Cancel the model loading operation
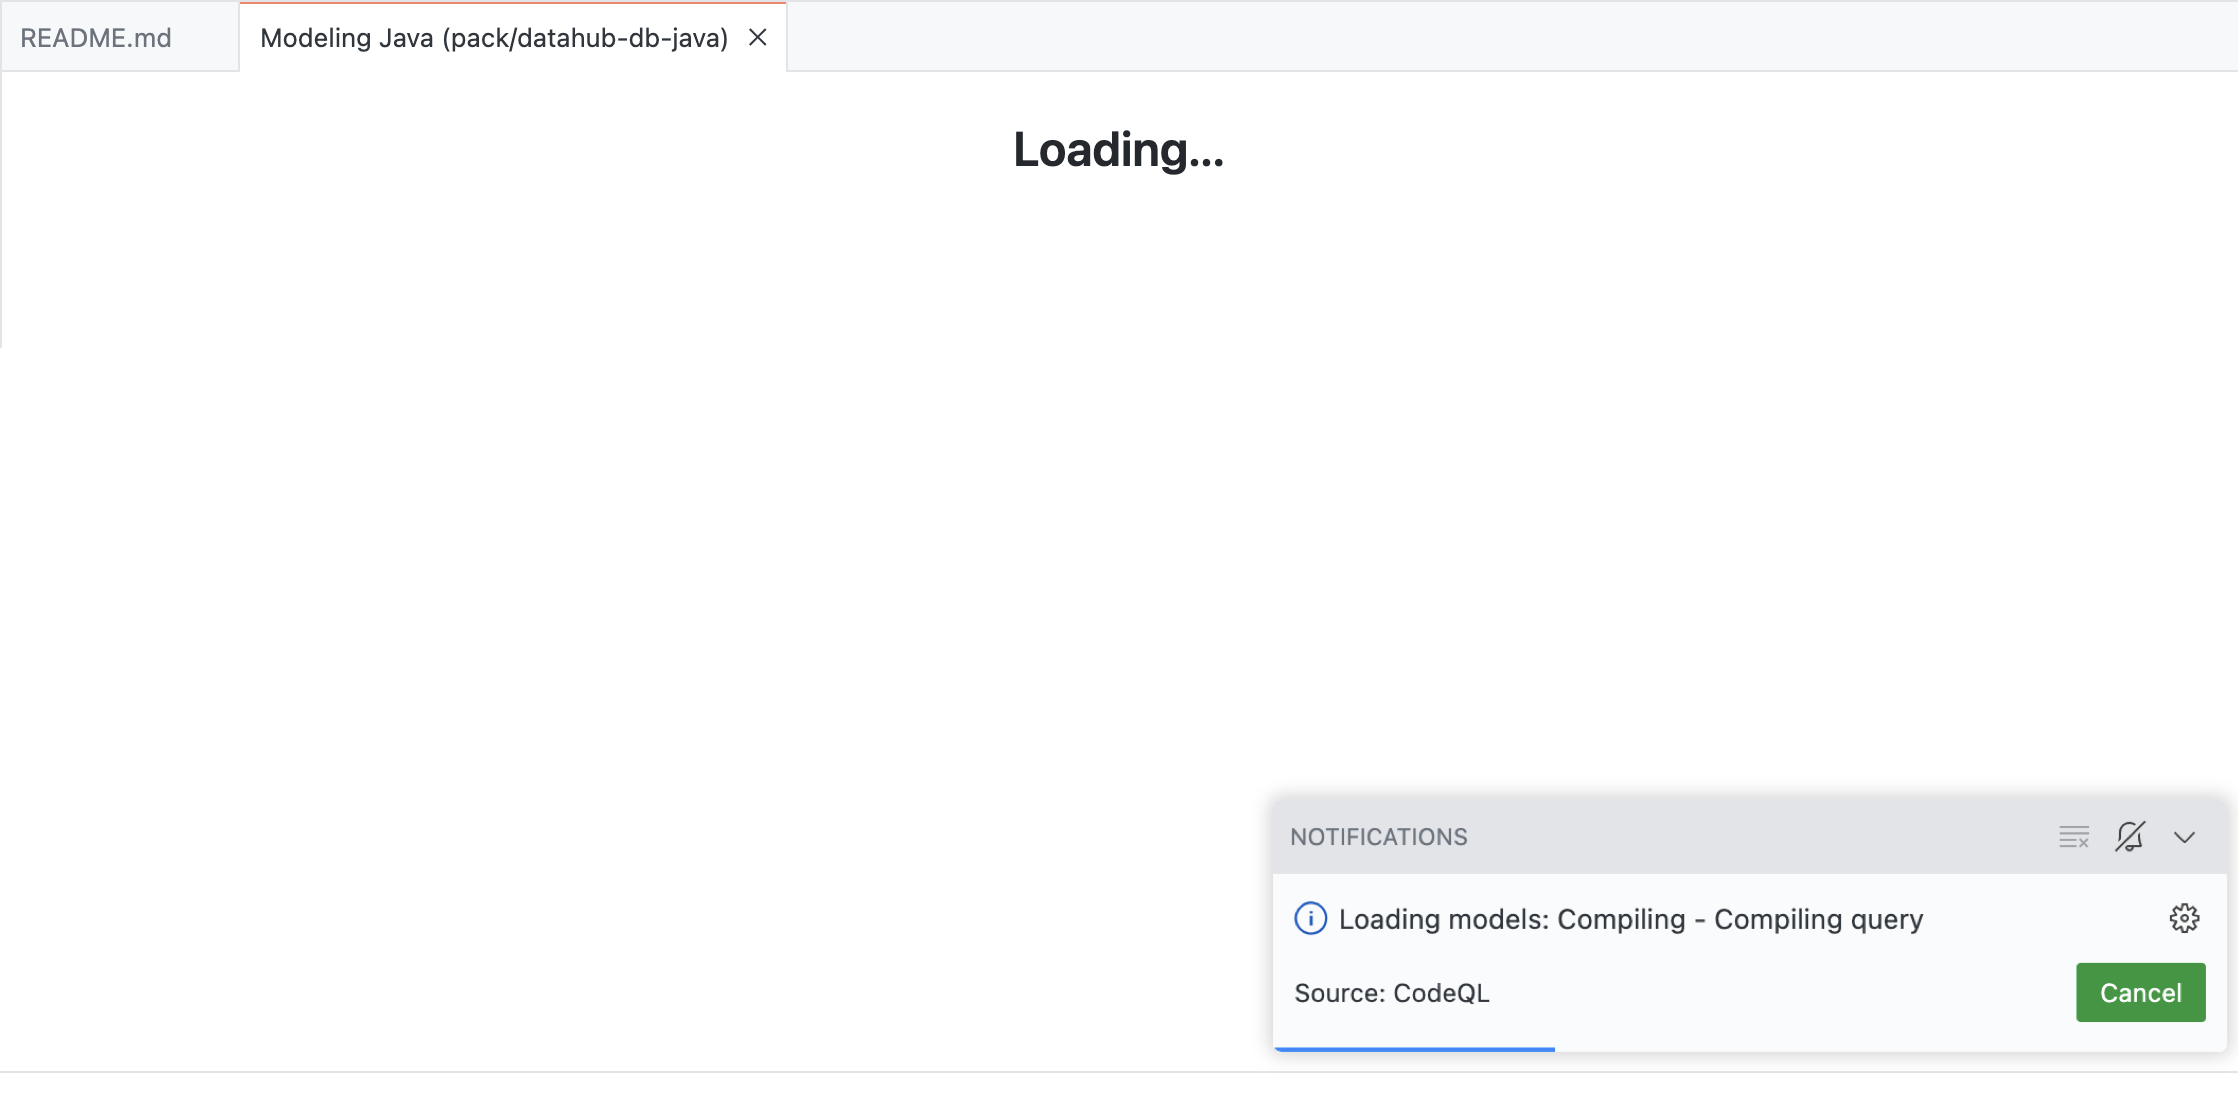 pyautogui.click(x=2140, y=992)
